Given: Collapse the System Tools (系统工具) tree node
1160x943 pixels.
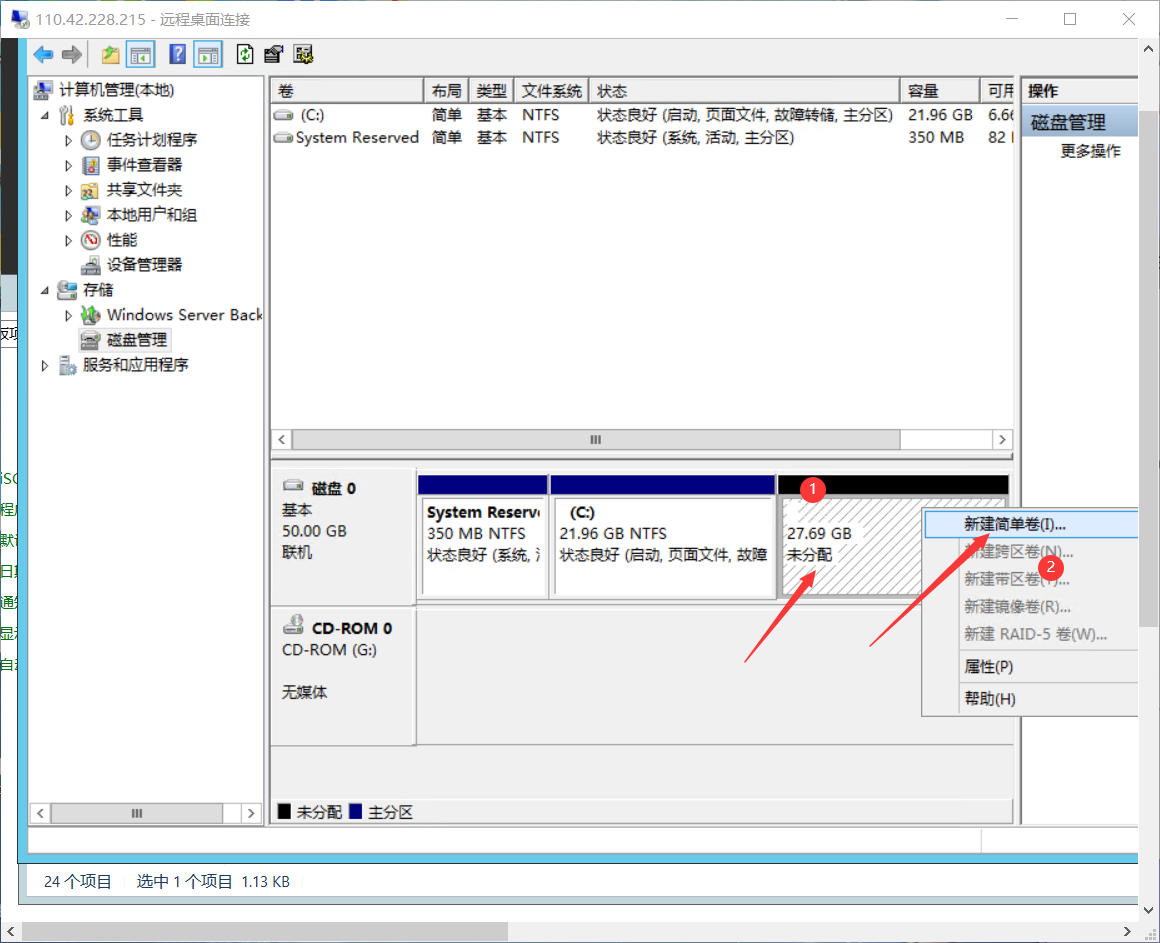Looking at the screenshot, I should tap(45, 115).
